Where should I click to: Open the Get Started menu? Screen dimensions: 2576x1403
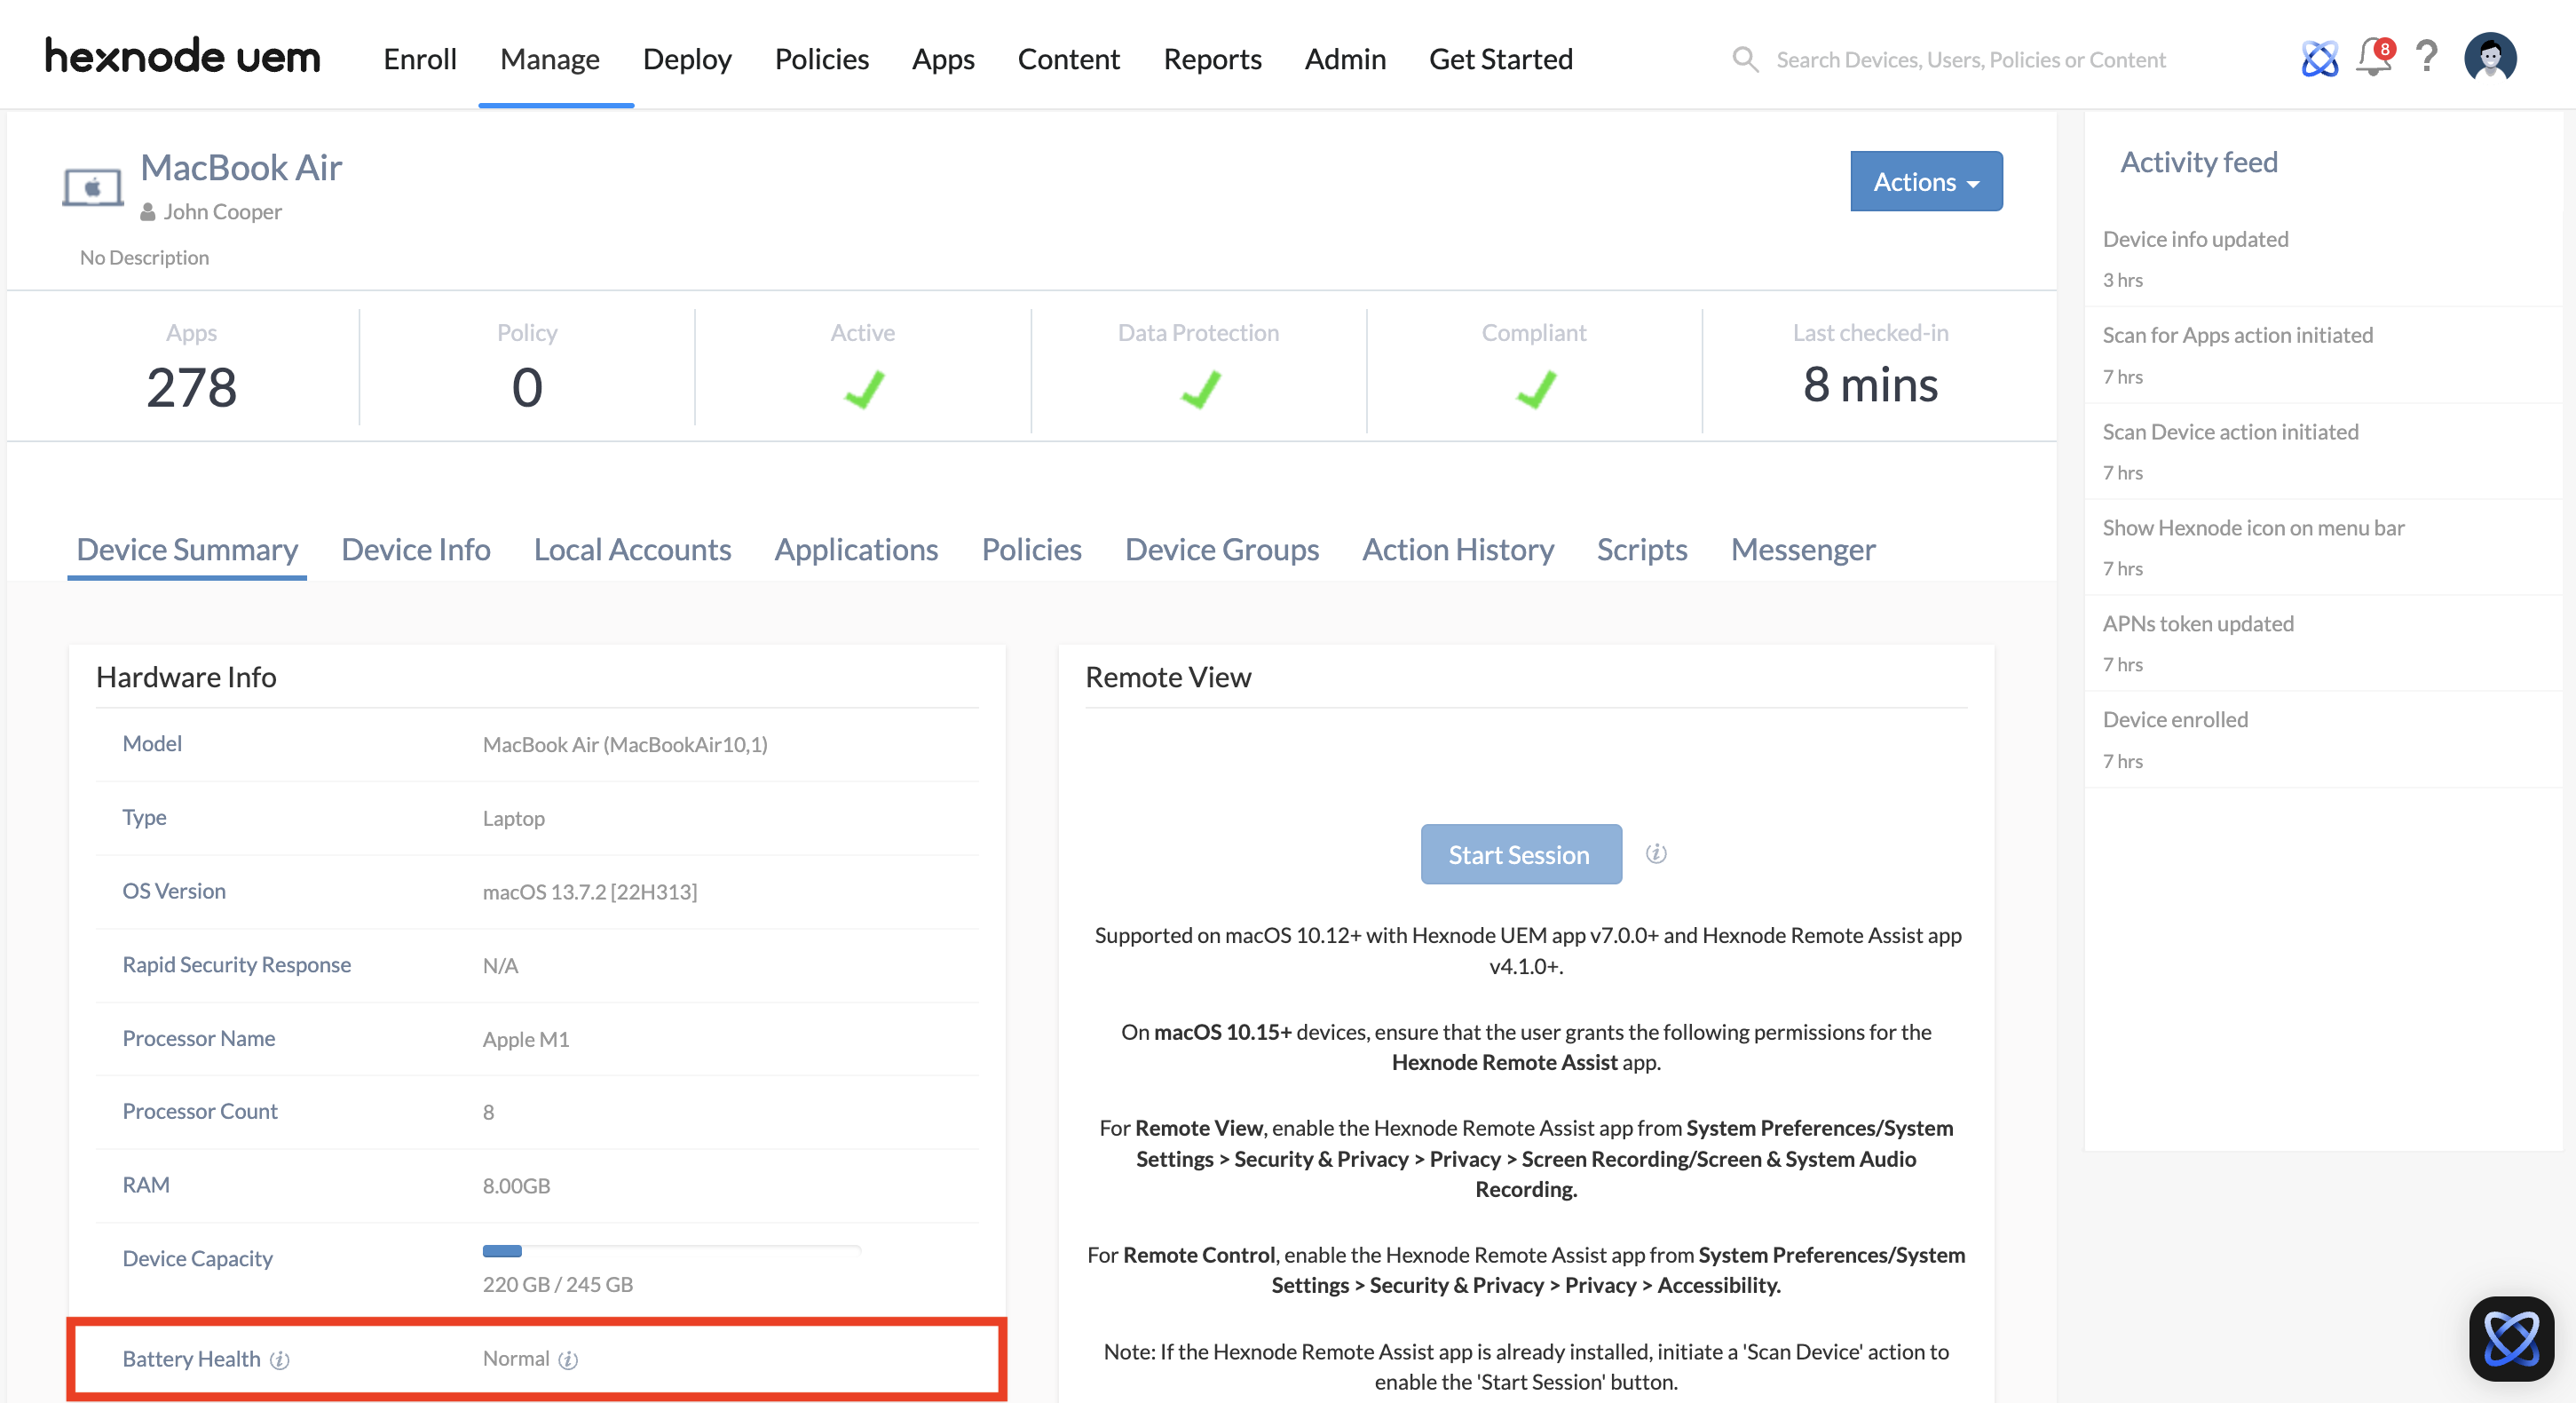pyautogui.click(x=1501, y=59)
